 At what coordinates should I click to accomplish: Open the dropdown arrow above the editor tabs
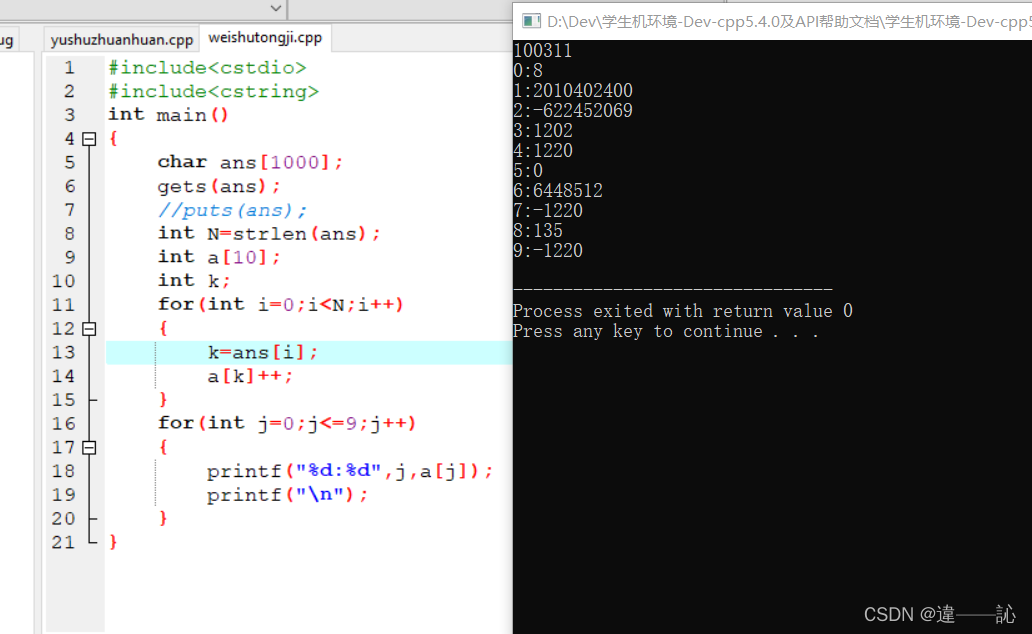[x=276, y=9]
